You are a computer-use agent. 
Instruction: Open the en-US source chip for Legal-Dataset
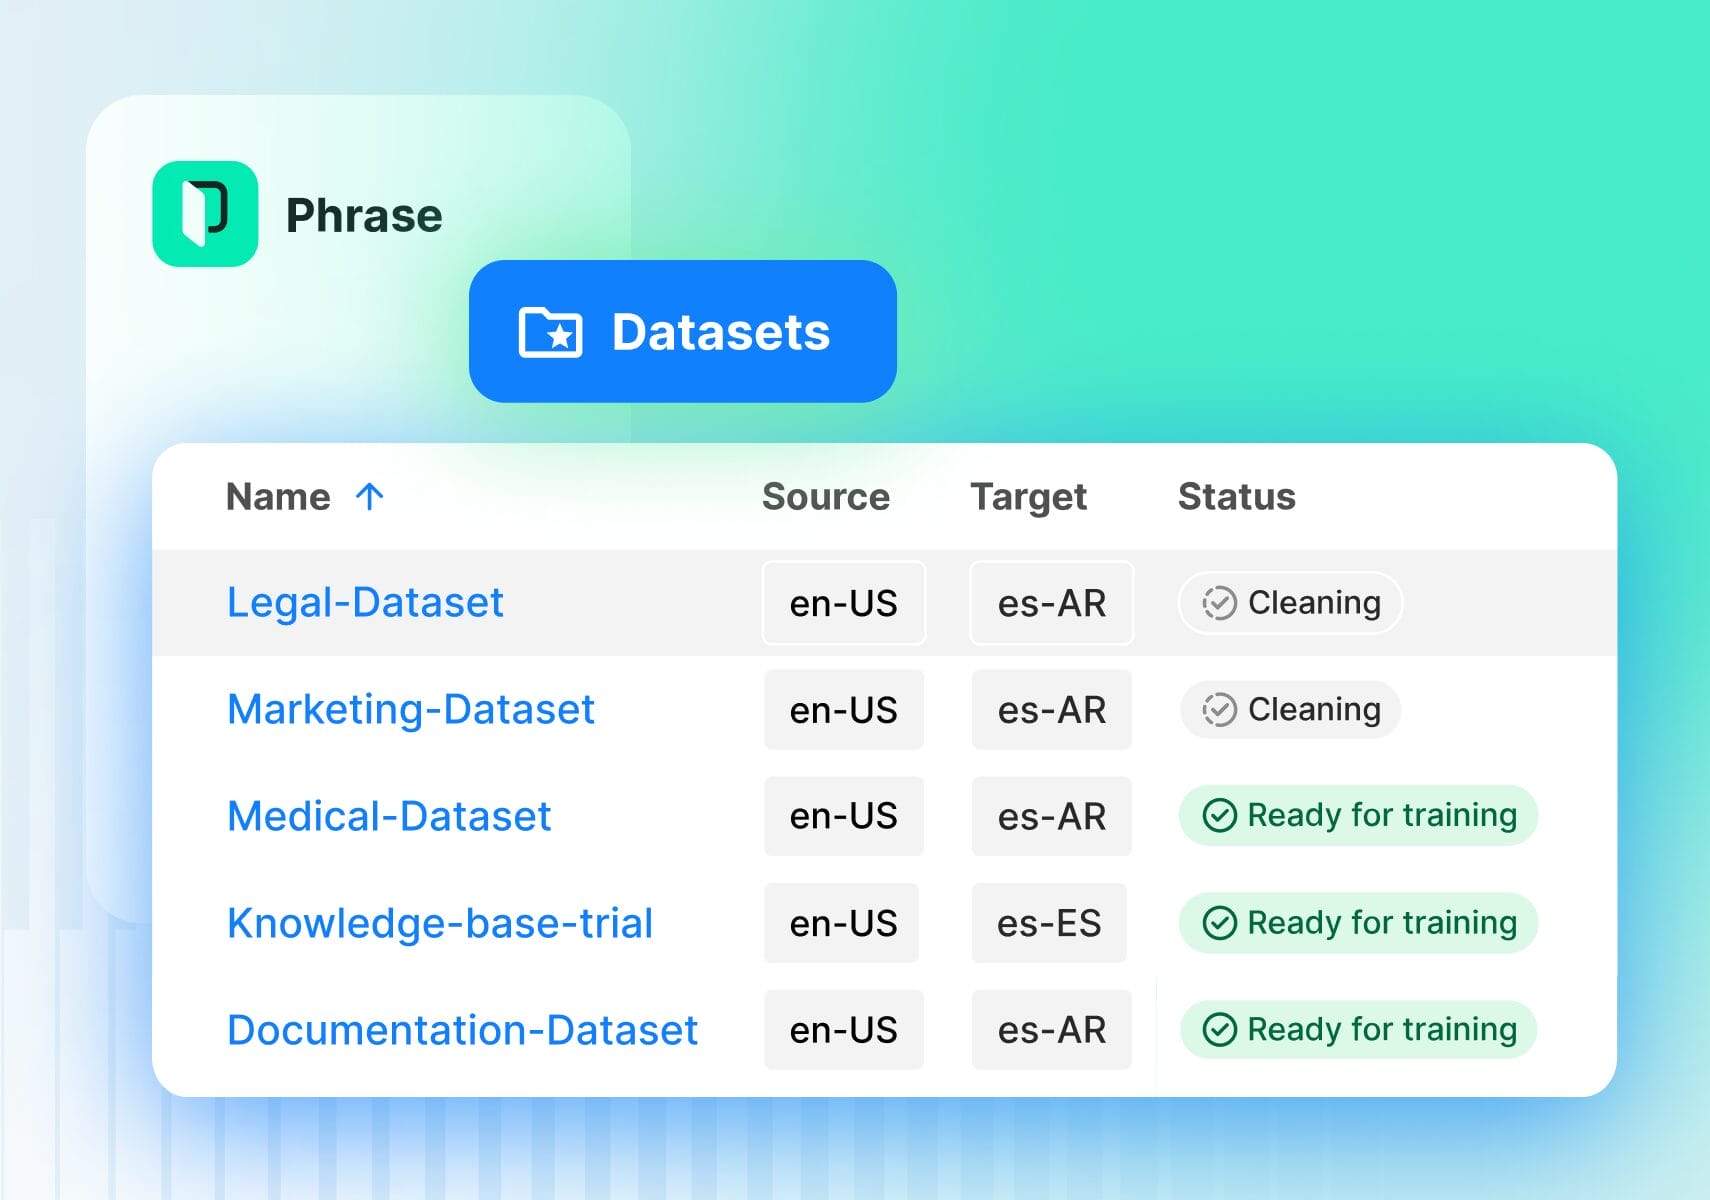coord(844,602)
